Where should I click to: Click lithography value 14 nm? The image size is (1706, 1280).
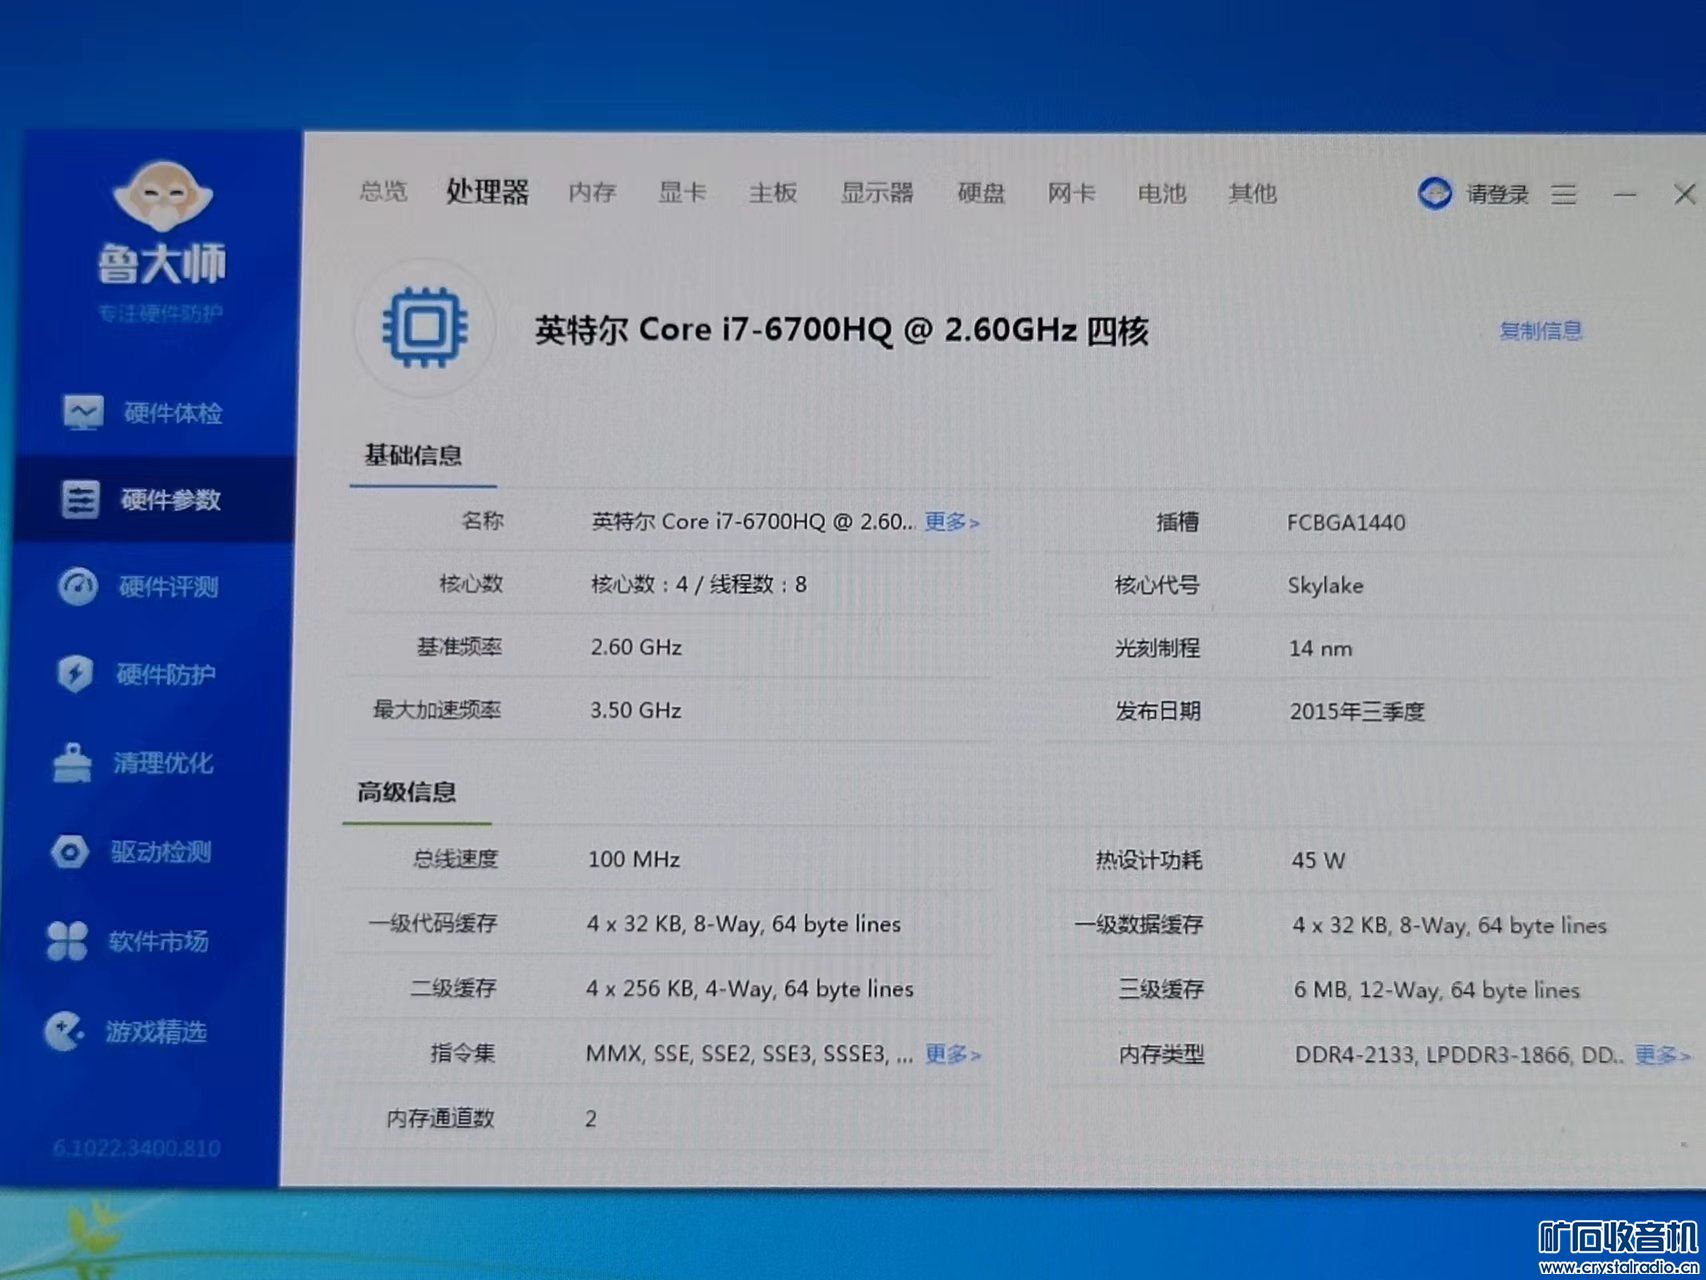pos(1320,648)
